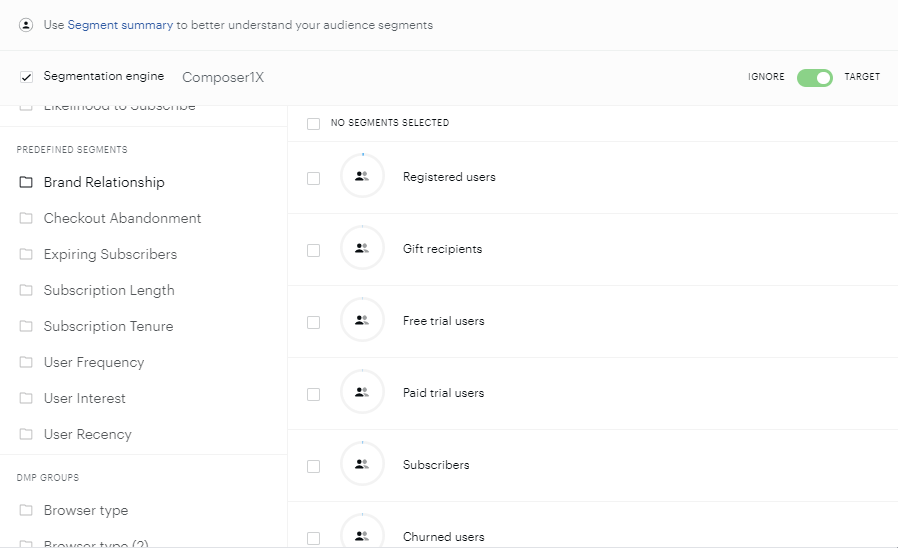Check the Paid trial users checkbox
This screenshot has width=898, height=548.
pyautogui.click(x=313, y=395)
